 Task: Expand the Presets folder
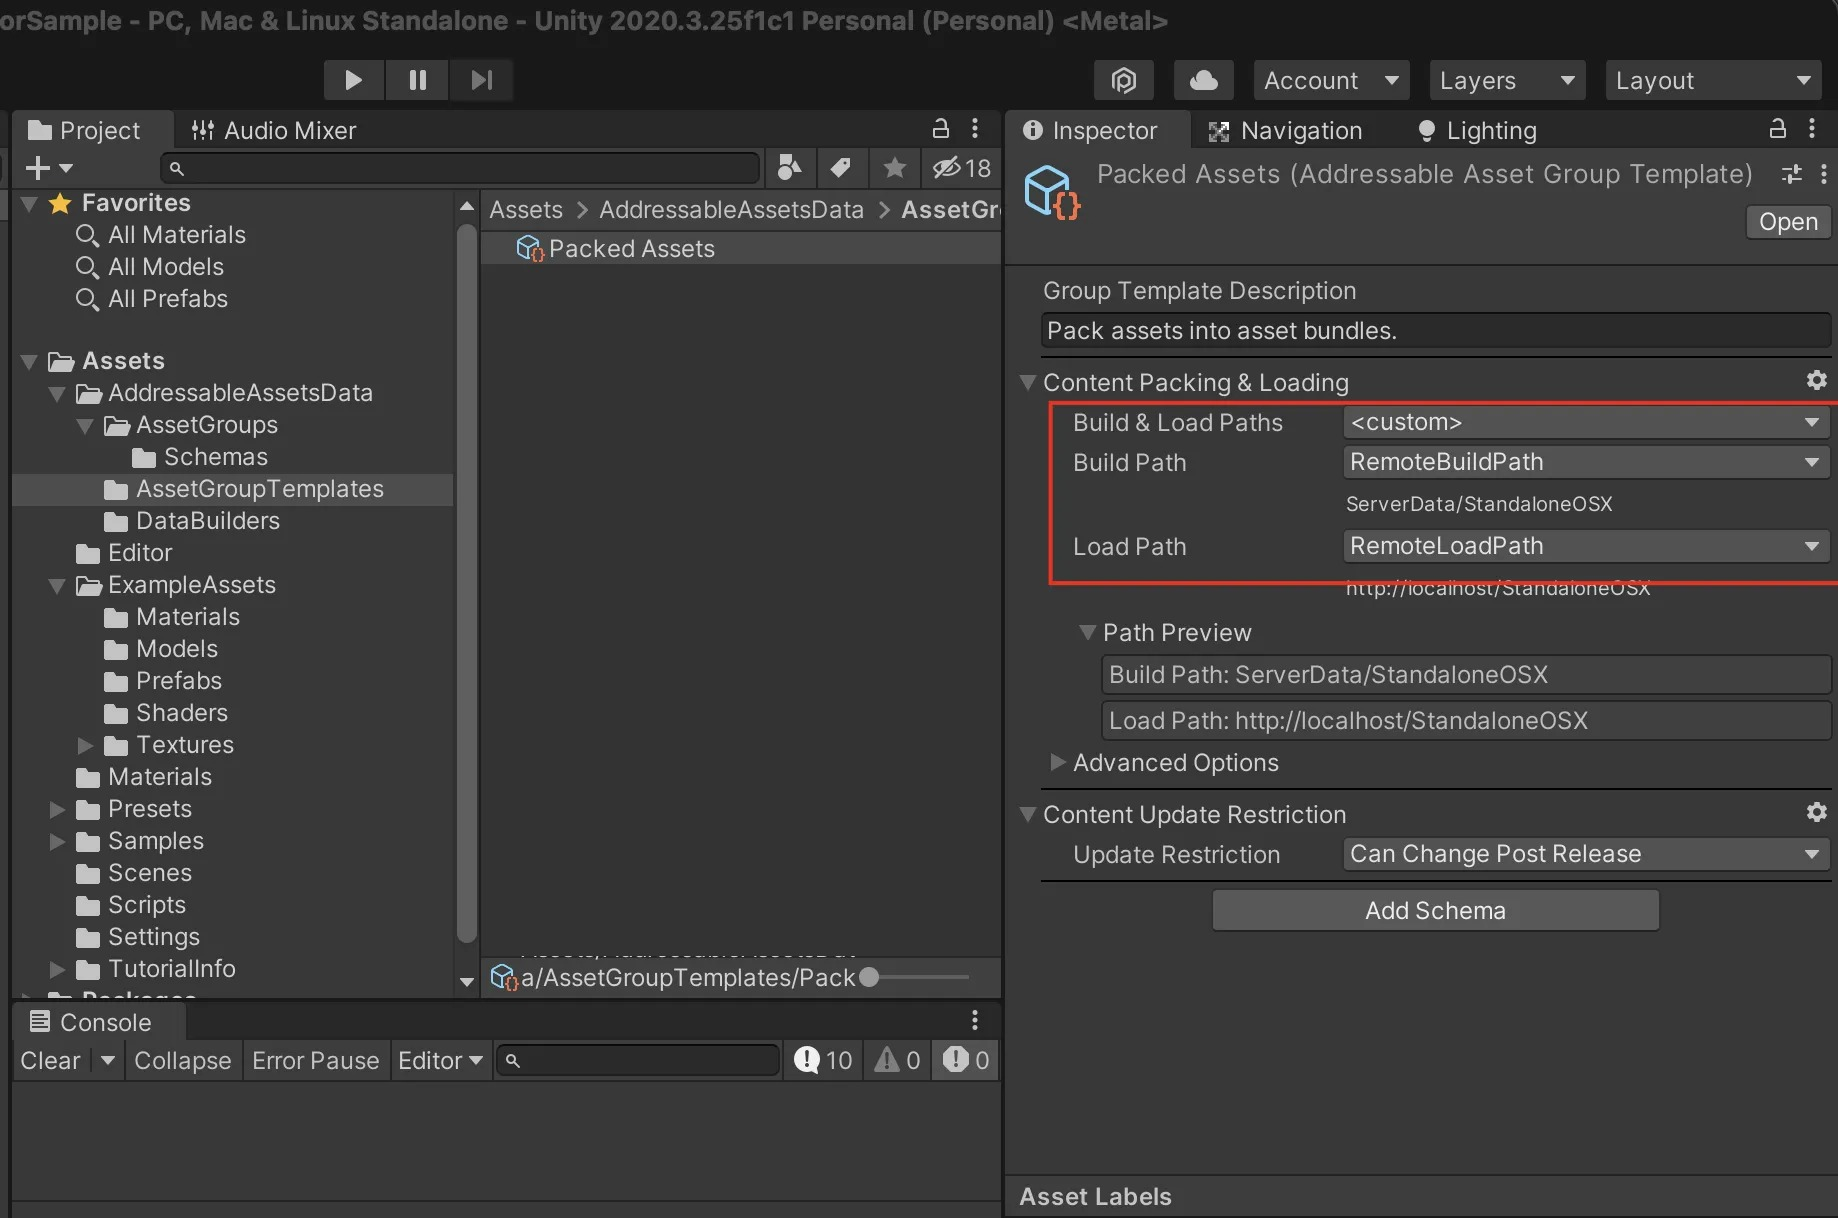point(57,809)
